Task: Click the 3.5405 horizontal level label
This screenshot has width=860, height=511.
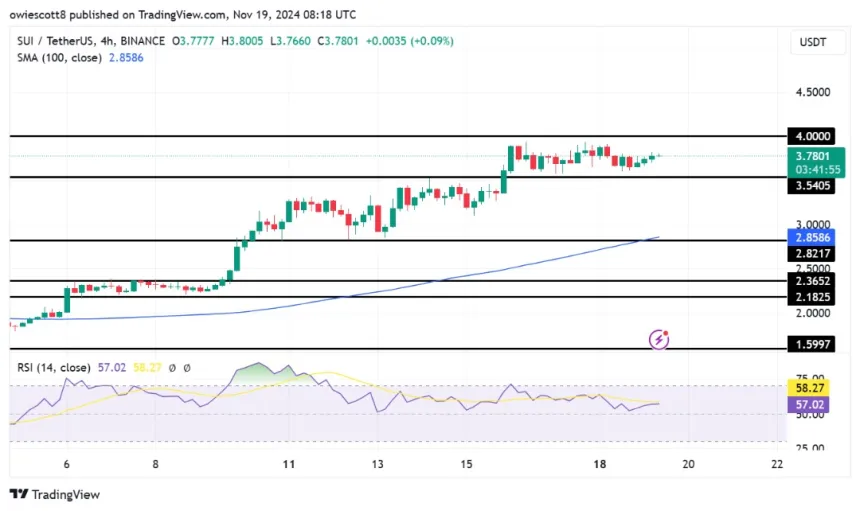Action: click(812, 186)
